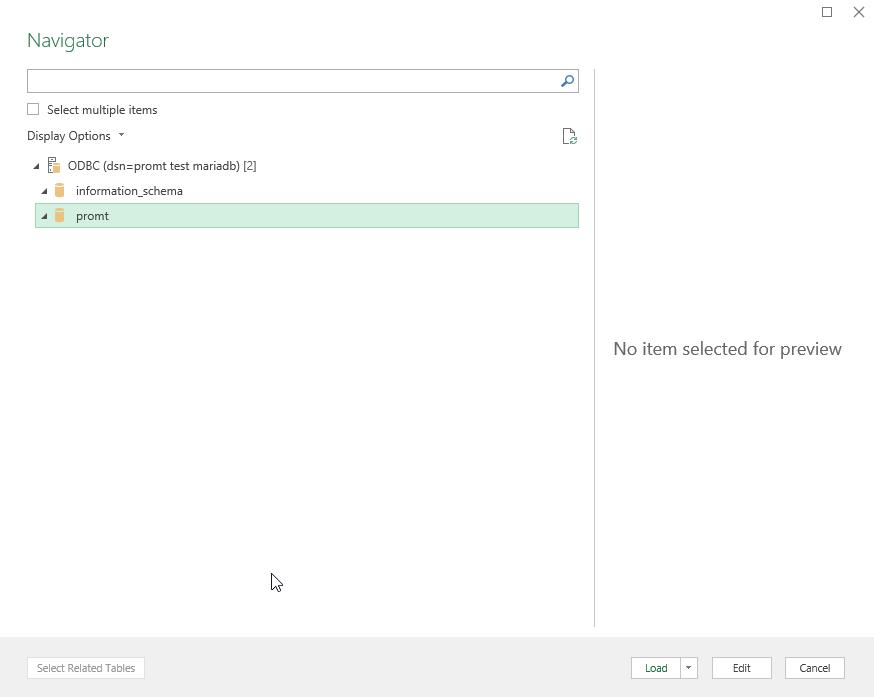
Task: Click the information_schema database icon
Action: click(60, 191)
